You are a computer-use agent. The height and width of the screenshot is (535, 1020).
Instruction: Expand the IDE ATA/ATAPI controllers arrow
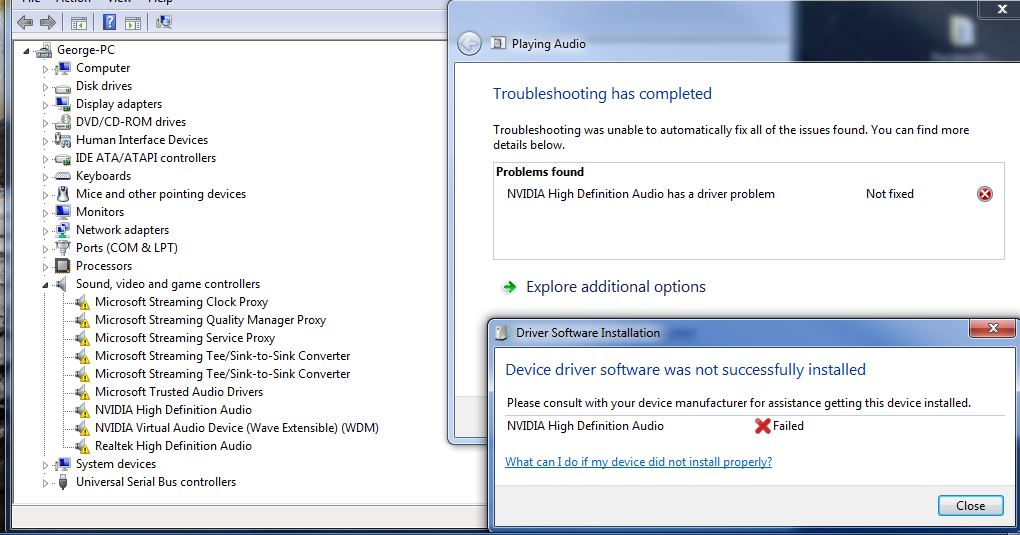click(46, 159)
